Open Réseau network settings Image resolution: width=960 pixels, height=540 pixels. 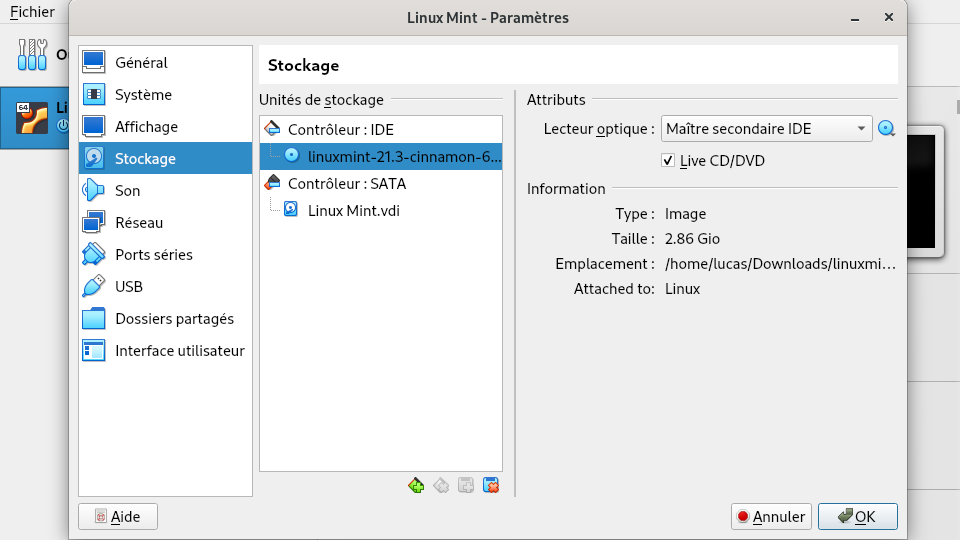tap(138, 223)
